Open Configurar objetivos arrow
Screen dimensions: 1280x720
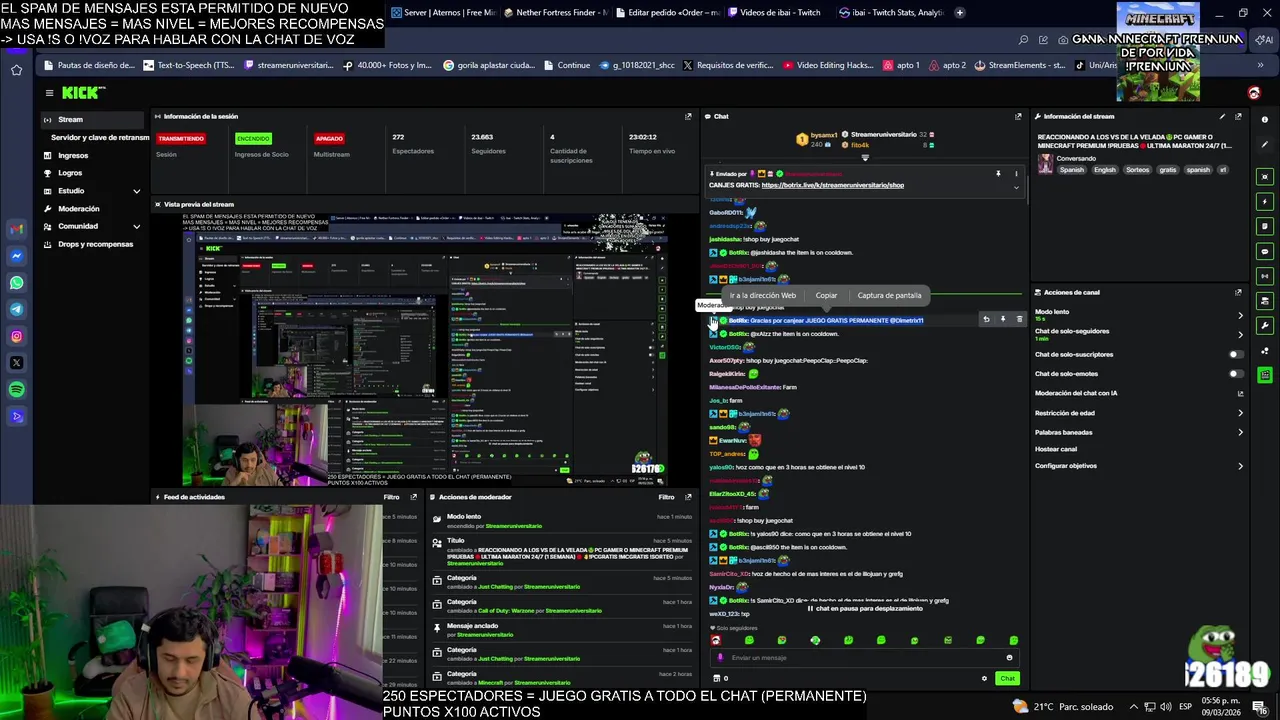pos(1240,466)
